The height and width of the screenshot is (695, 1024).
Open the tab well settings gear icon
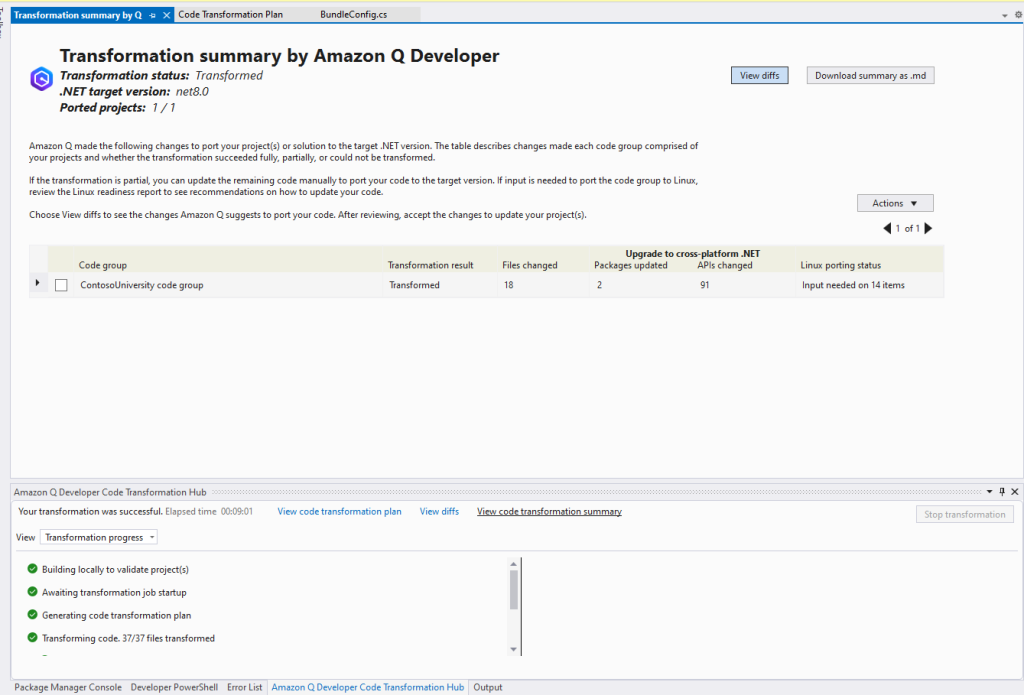pos(1018,15)
